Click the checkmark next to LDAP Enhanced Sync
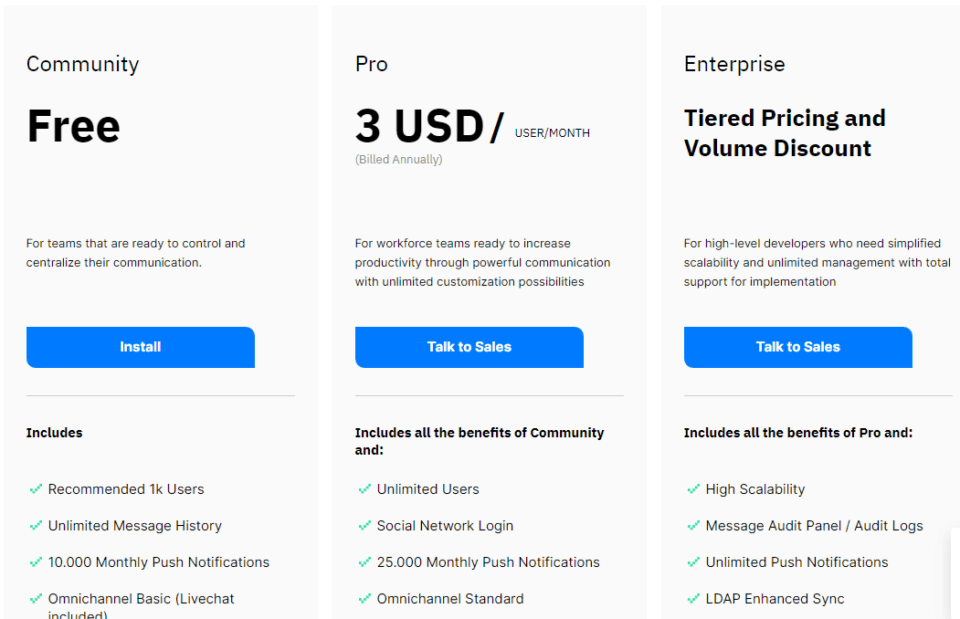The height and width of the screenshot is (619, 960). click(694, 599)
